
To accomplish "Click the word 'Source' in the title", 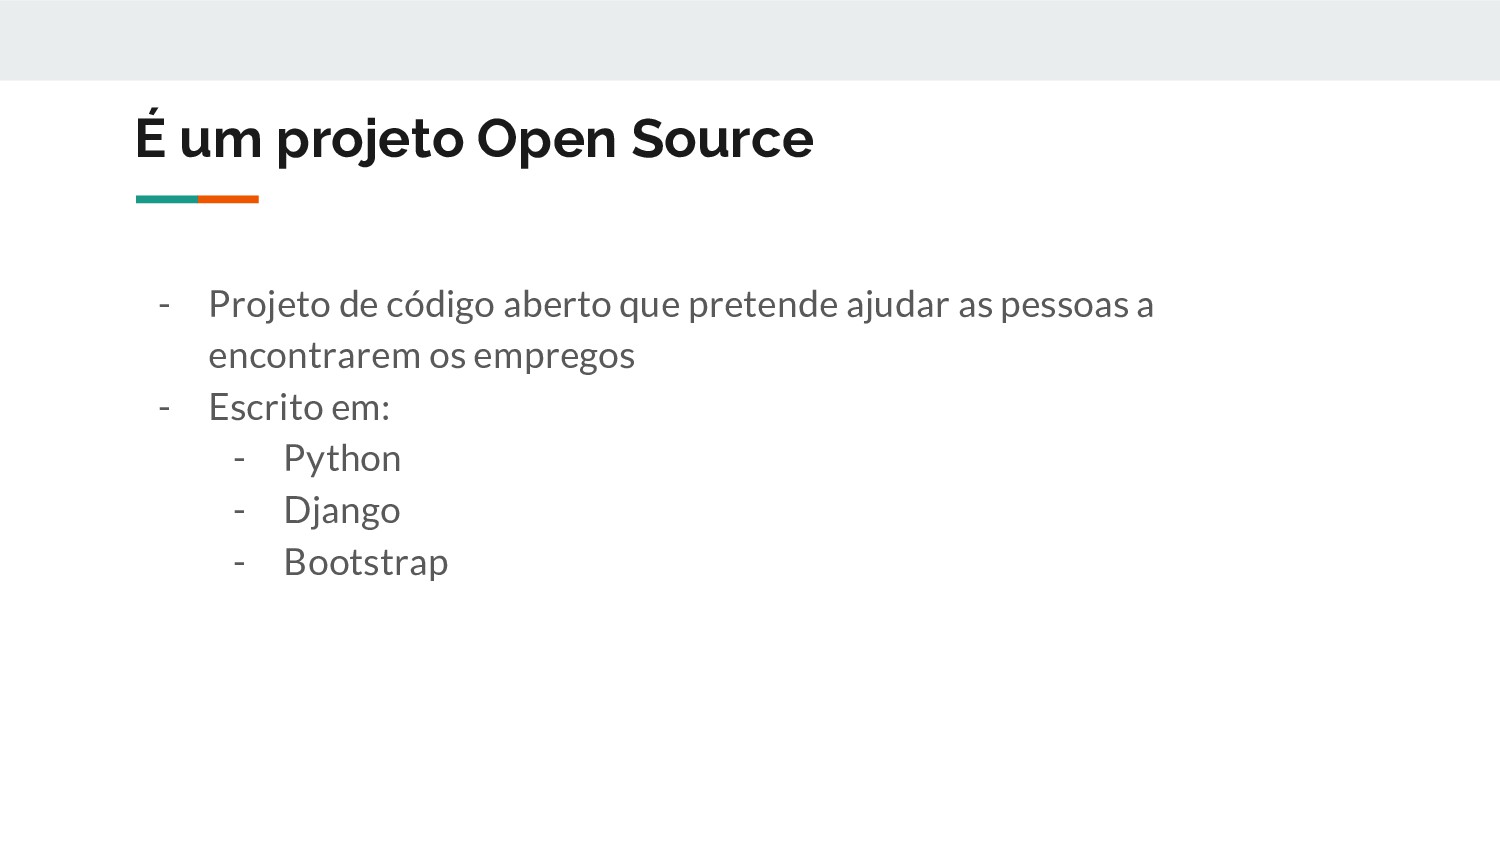I will [x=722, y=138].
